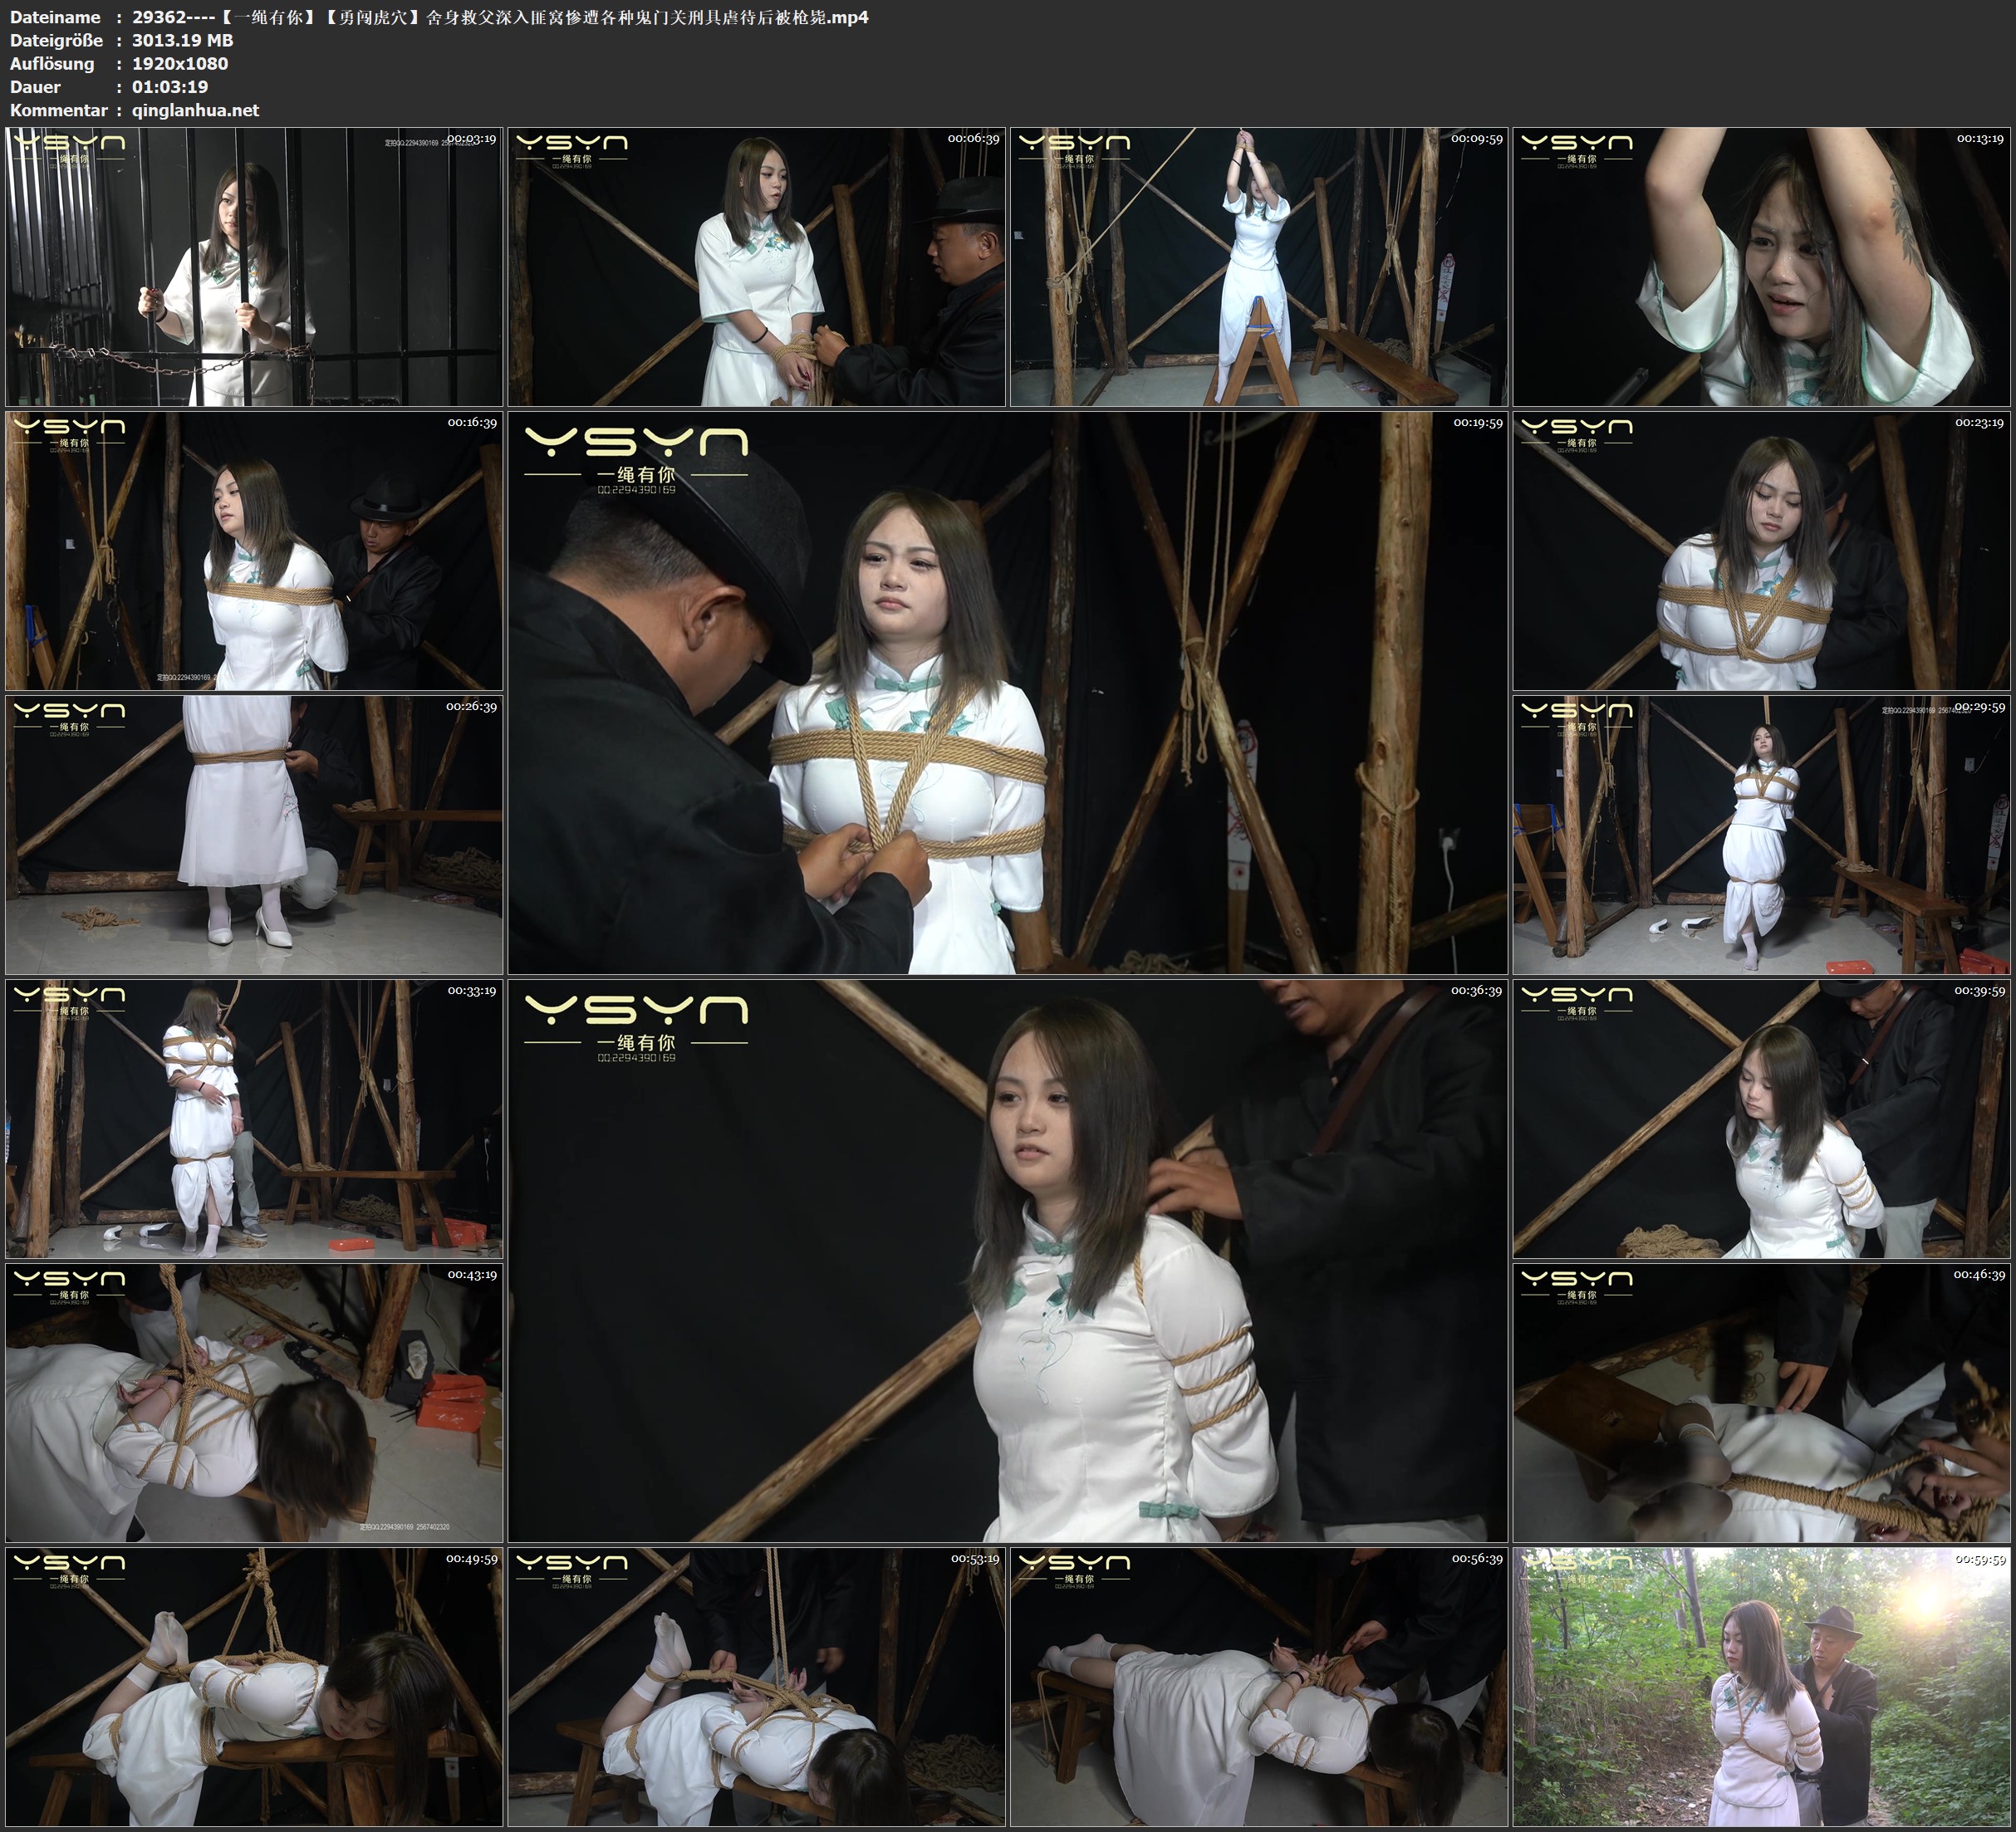Click the outdoor forest frame at 00:59:59
2016x1832 pixels.
1761,1686
